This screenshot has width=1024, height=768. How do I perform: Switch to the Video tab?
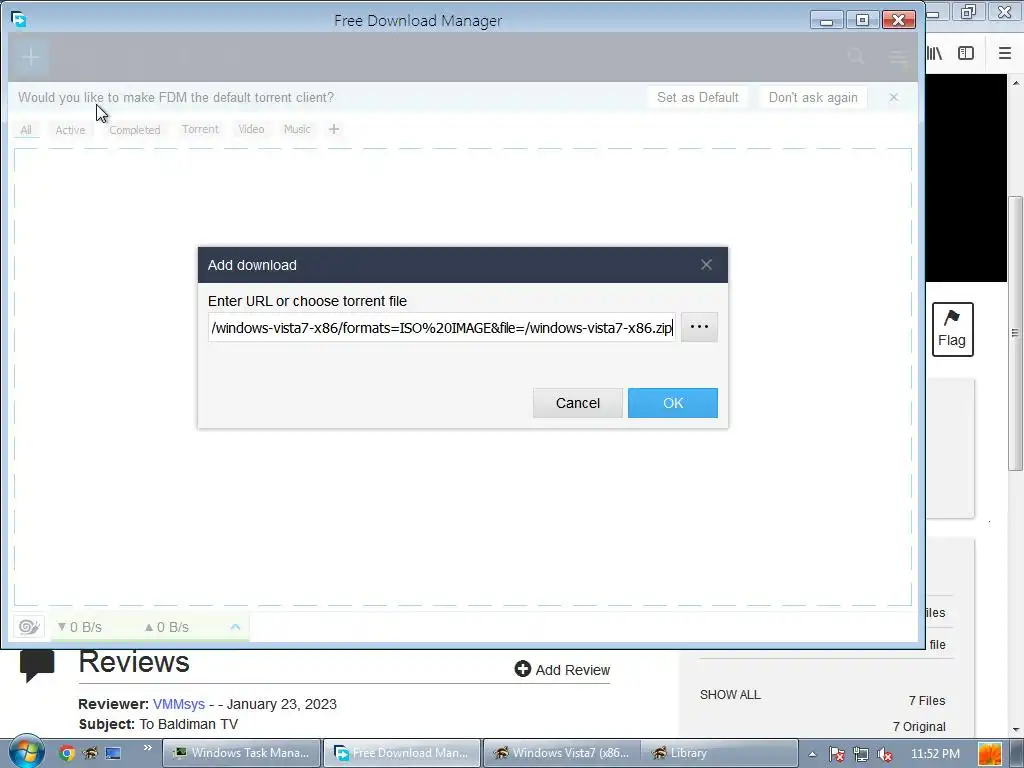click(251, 129)
